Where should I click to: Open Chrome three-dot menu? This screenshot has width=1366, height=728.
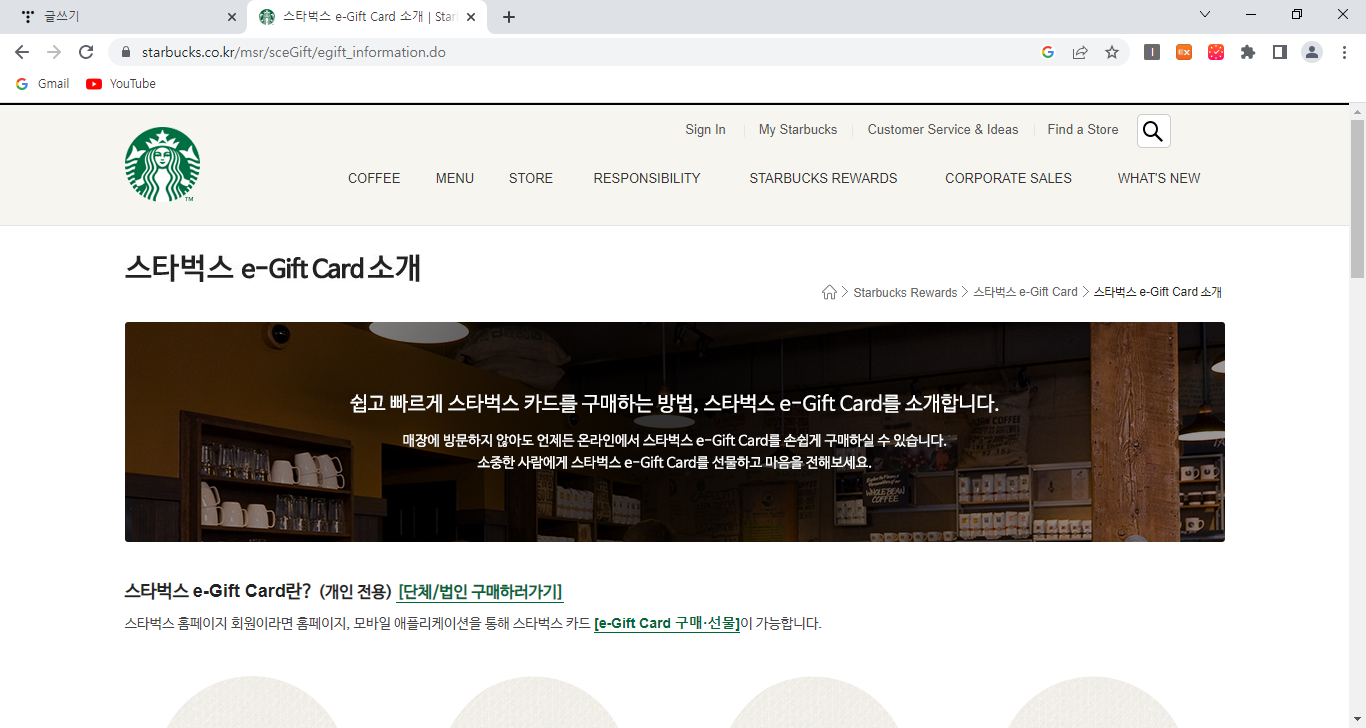point(1344,52)
